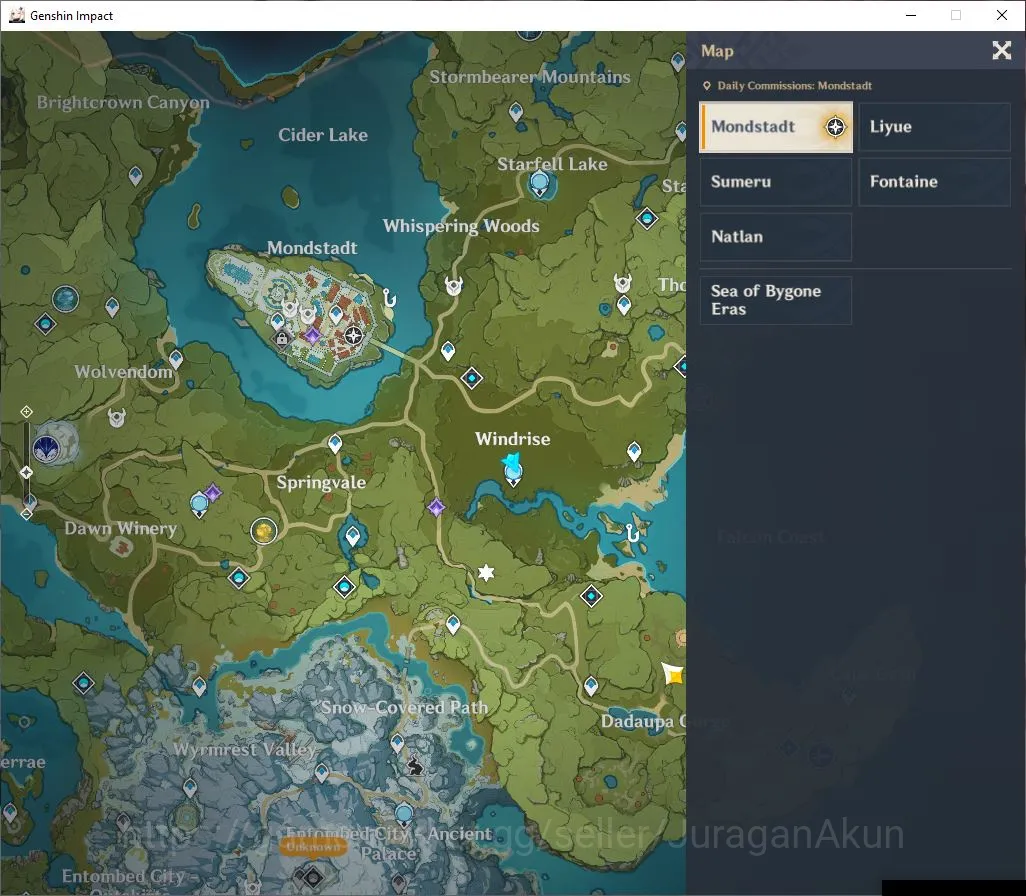Click the teleport waypoint in Stormbearer Mountains
1026x896 pixels.
[516, 112]
